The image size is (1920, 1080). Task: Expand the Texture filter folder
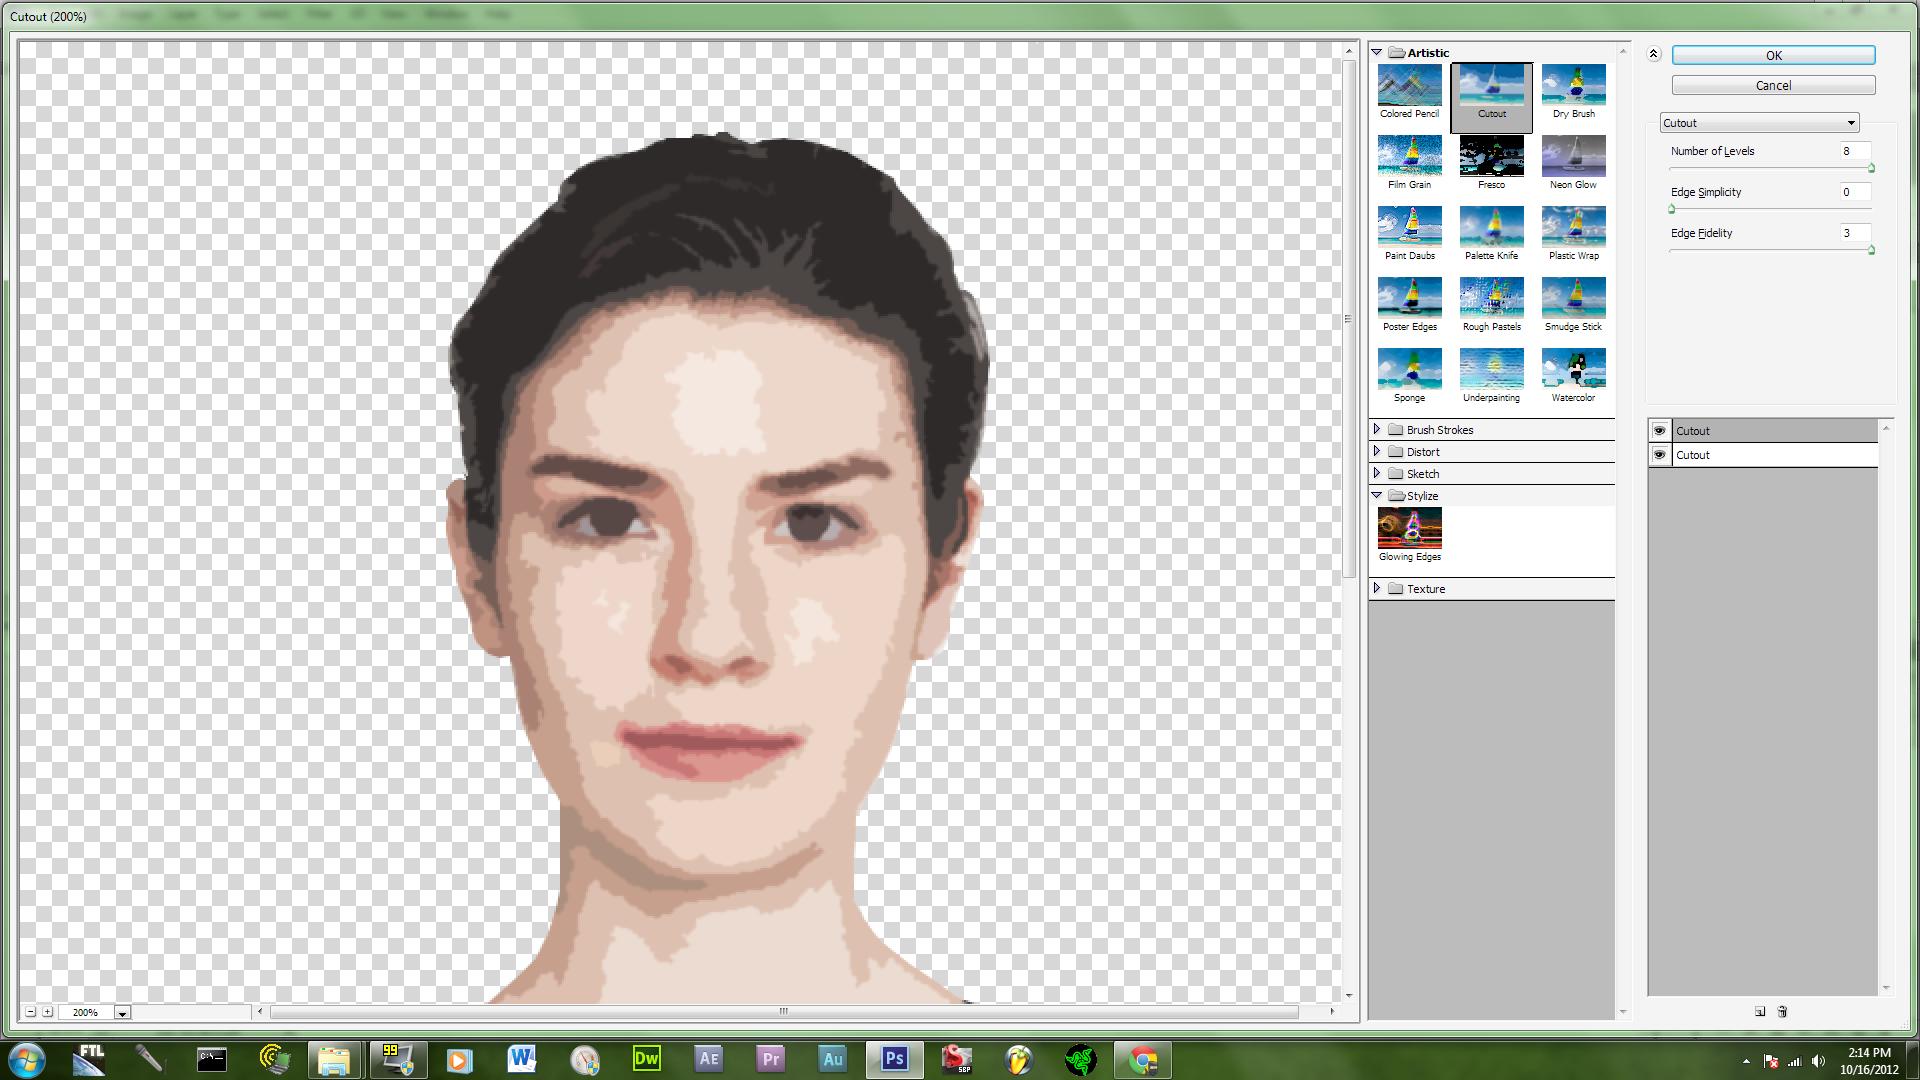(1377, 588)
